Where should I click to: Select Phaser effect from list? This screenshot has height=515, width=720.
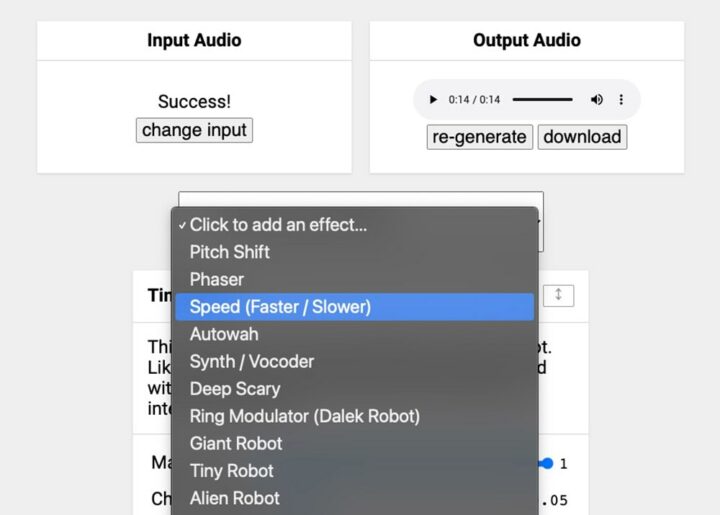click(217, 279)
